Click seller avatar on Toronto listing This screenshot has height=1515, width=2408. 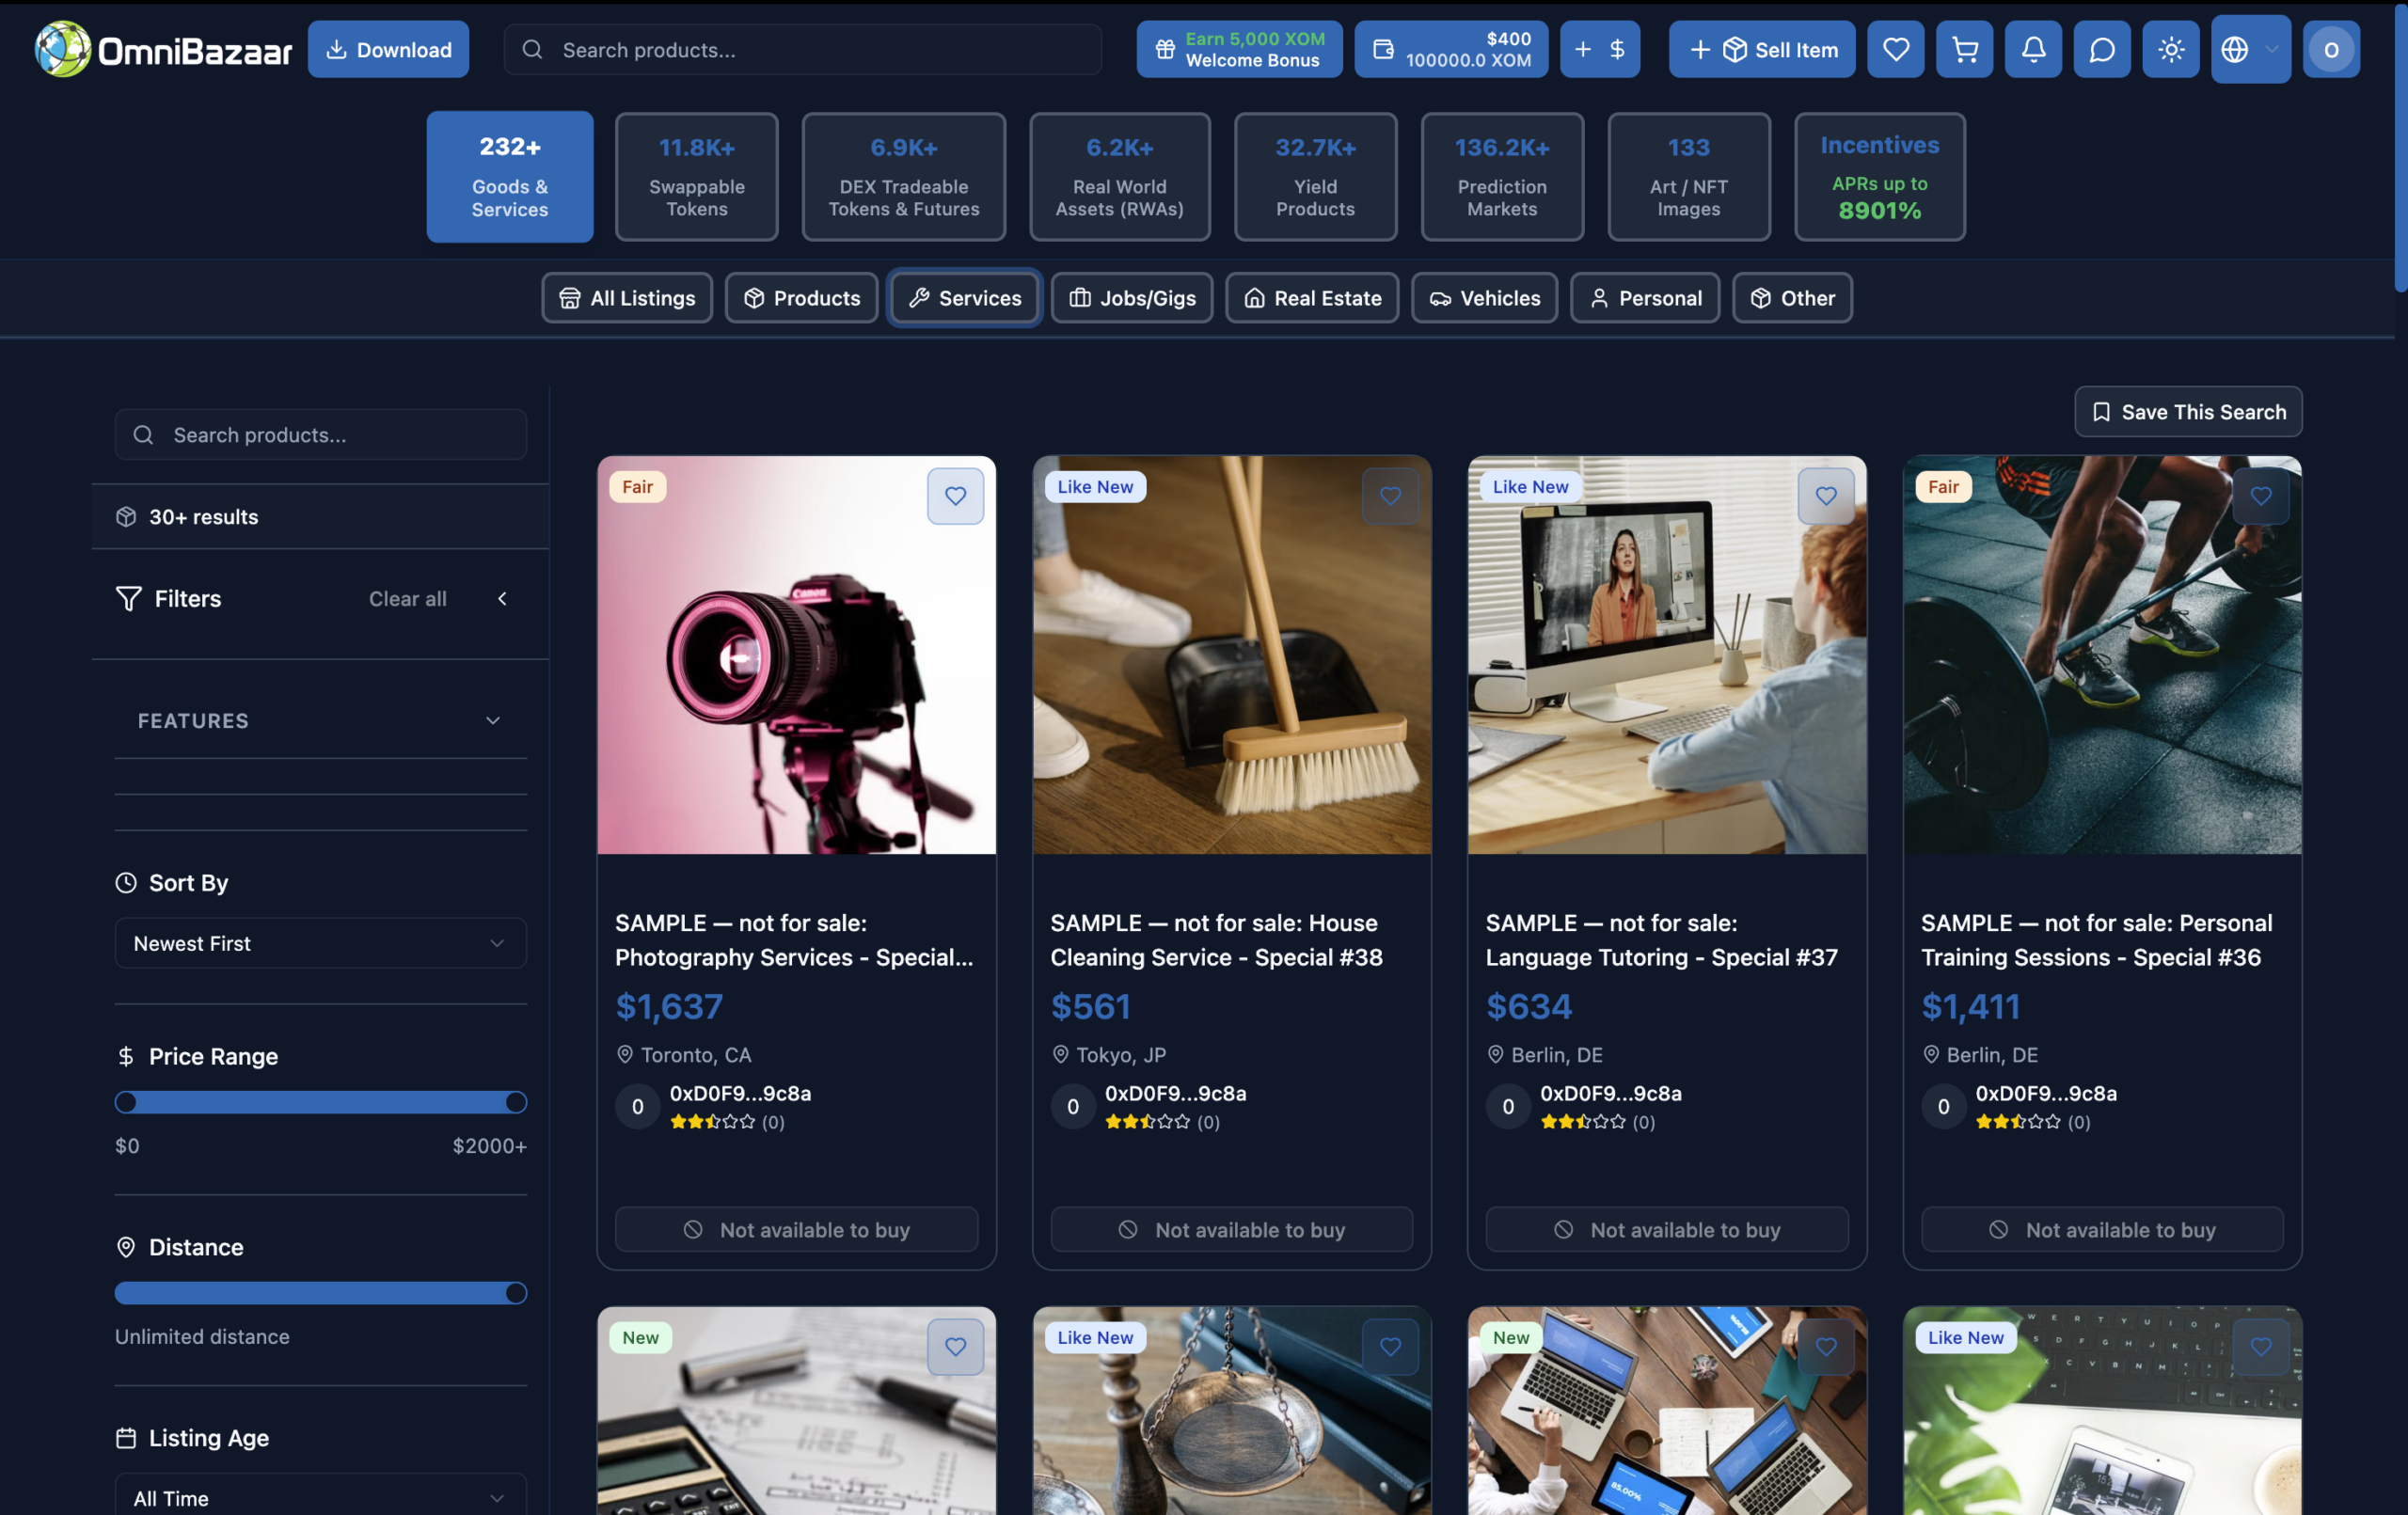coord(637,1106)
